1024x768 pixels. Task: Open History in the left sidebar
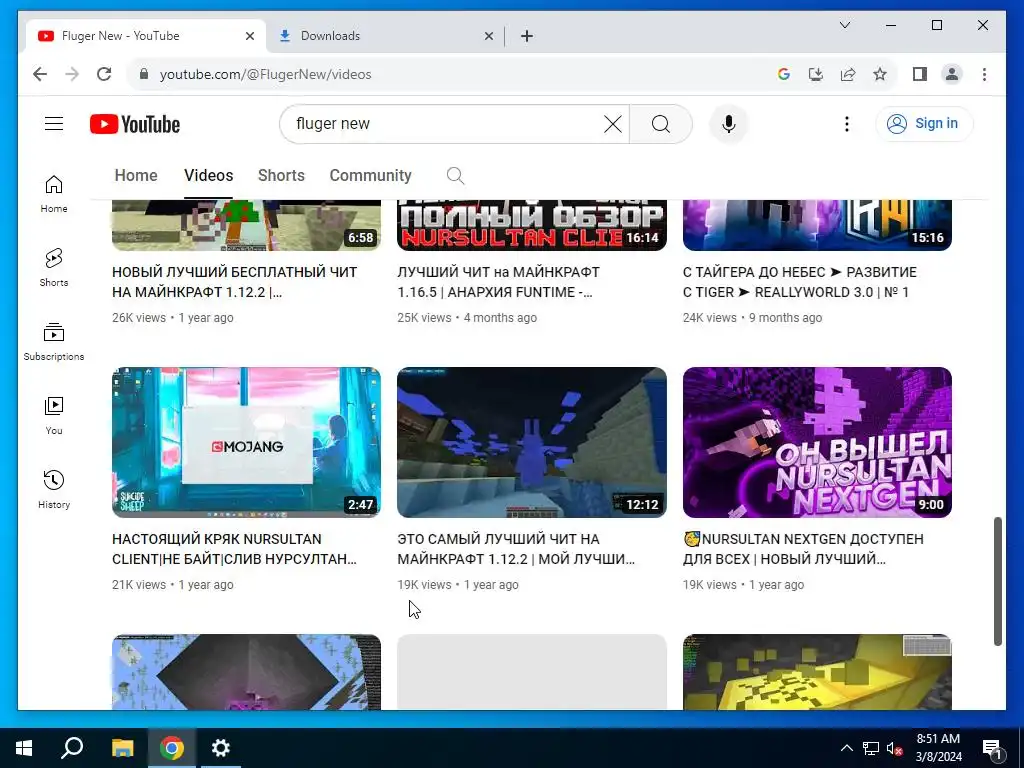tap(54, 490)
